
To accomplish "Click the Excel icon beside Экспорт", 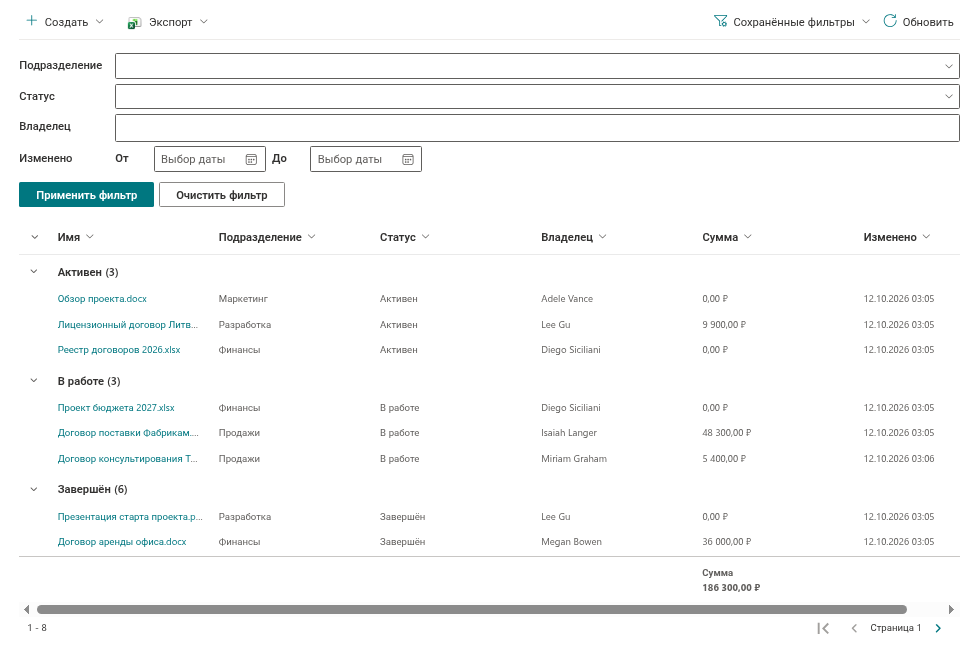I will click(134, 22).
